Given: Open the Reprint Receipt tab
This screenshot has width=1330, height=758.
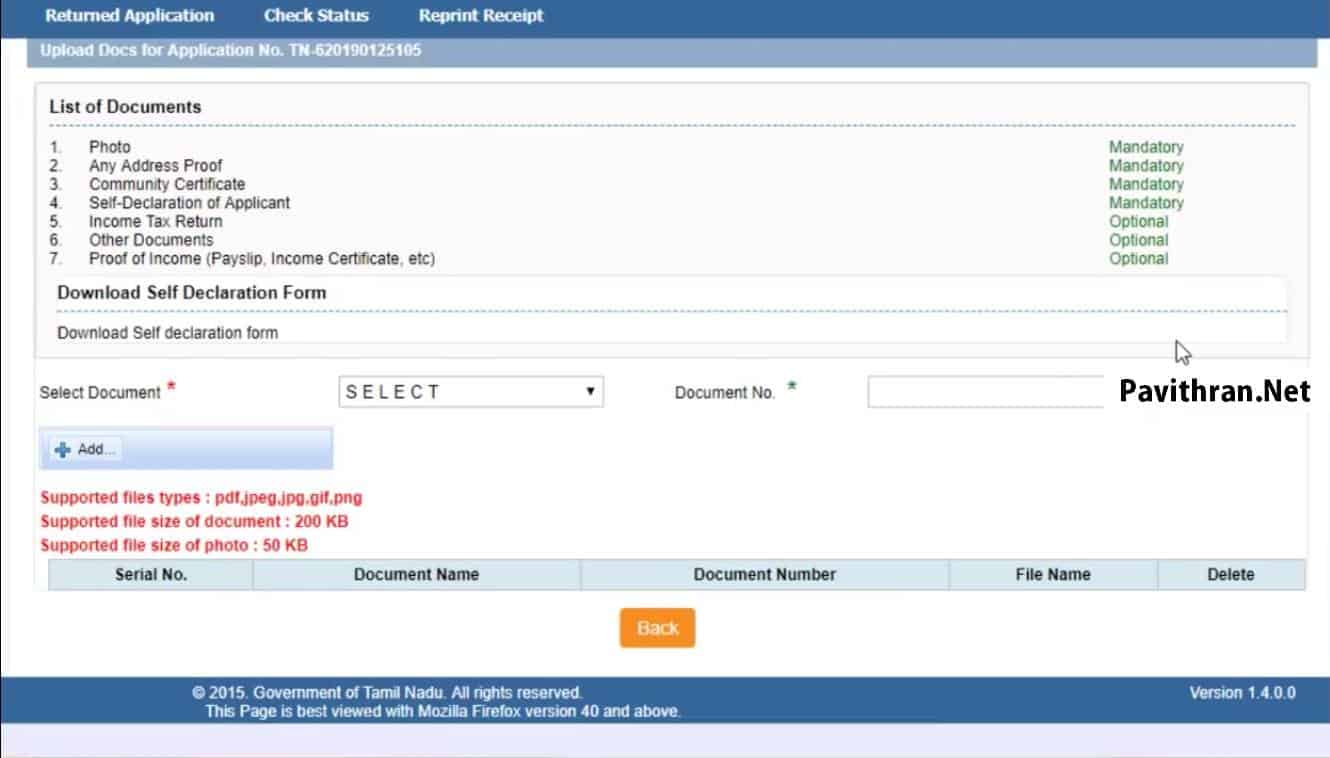Looking at the screenshot, I should click(x=481, y=16).
